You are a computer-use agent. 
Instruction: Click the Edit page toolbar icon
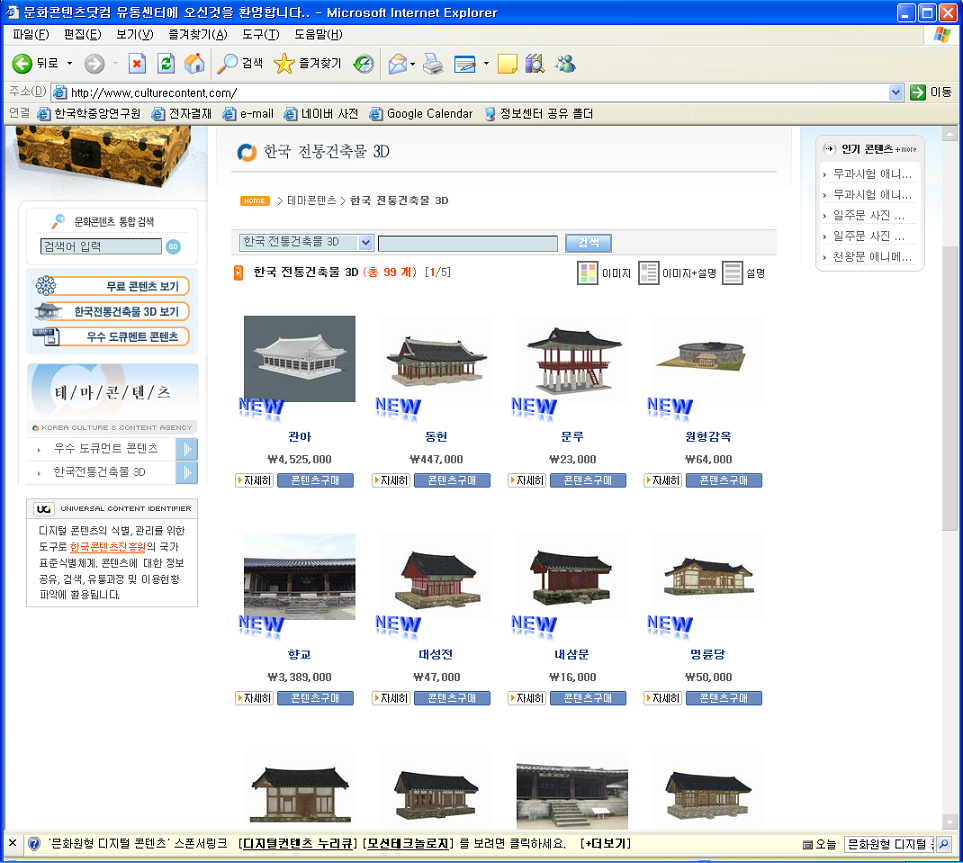(x=465, y=63)
